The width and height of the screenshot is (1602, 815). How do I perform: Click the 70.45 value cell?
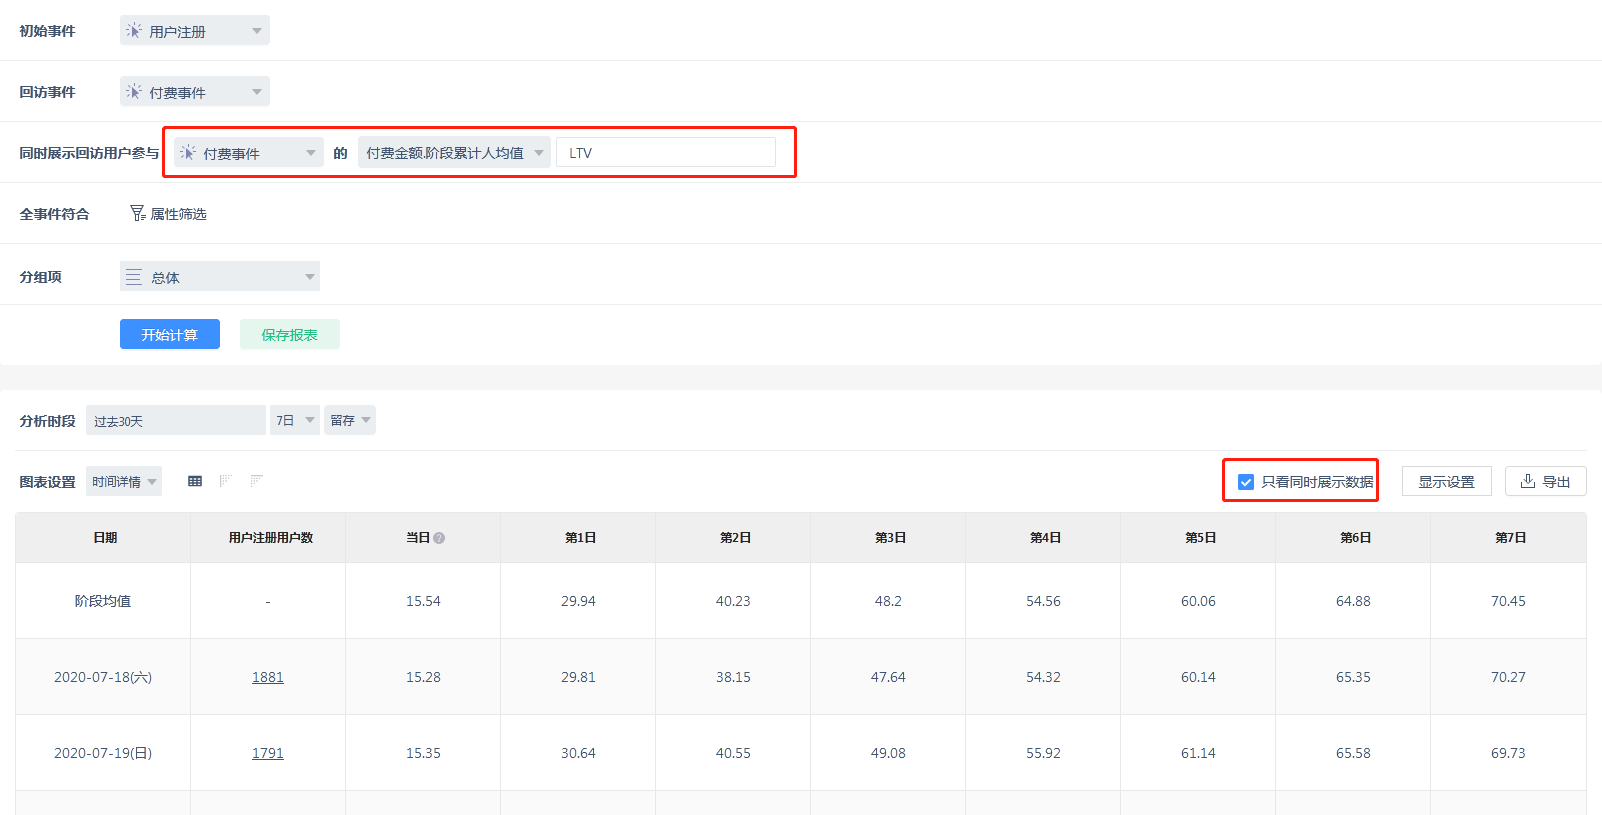click(1509, 601)
